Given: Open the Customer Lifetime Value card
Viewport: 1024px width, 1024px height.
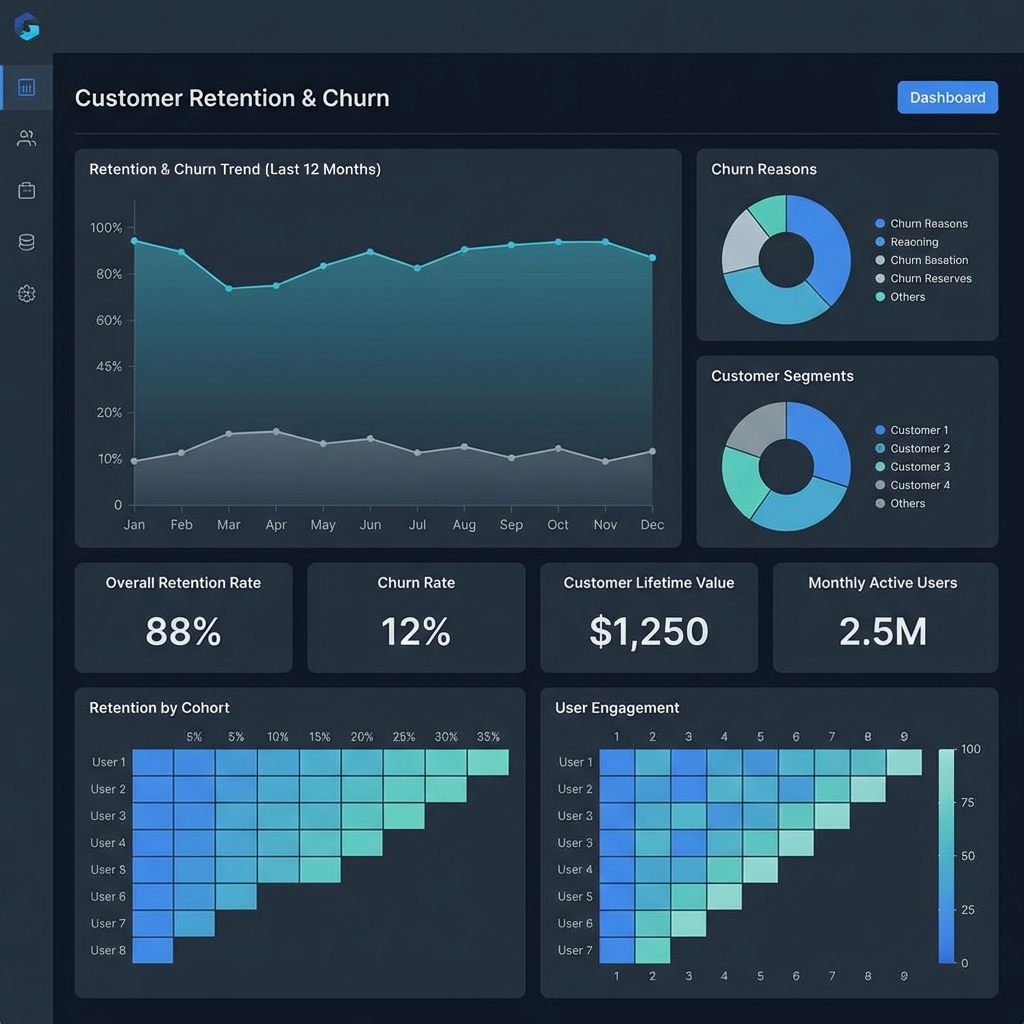Looking at the screenshot, I should point(648,617).
